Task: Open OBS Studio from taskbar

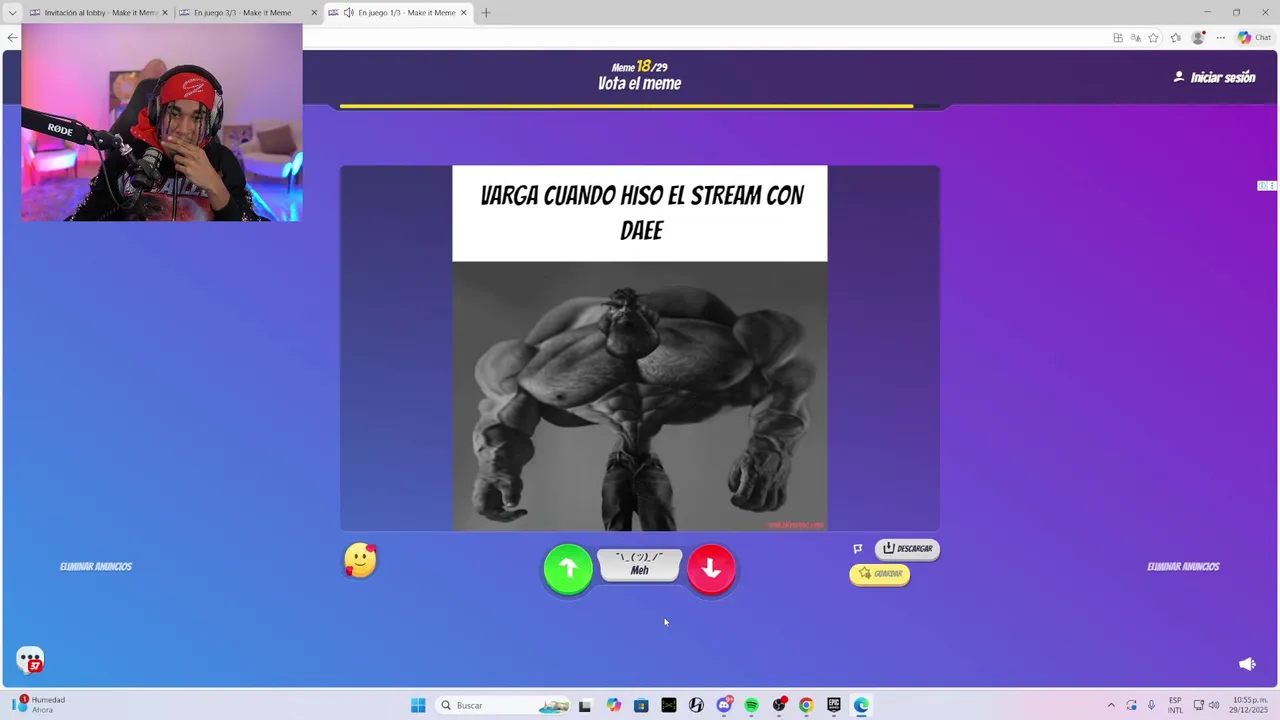Action: 779,705
